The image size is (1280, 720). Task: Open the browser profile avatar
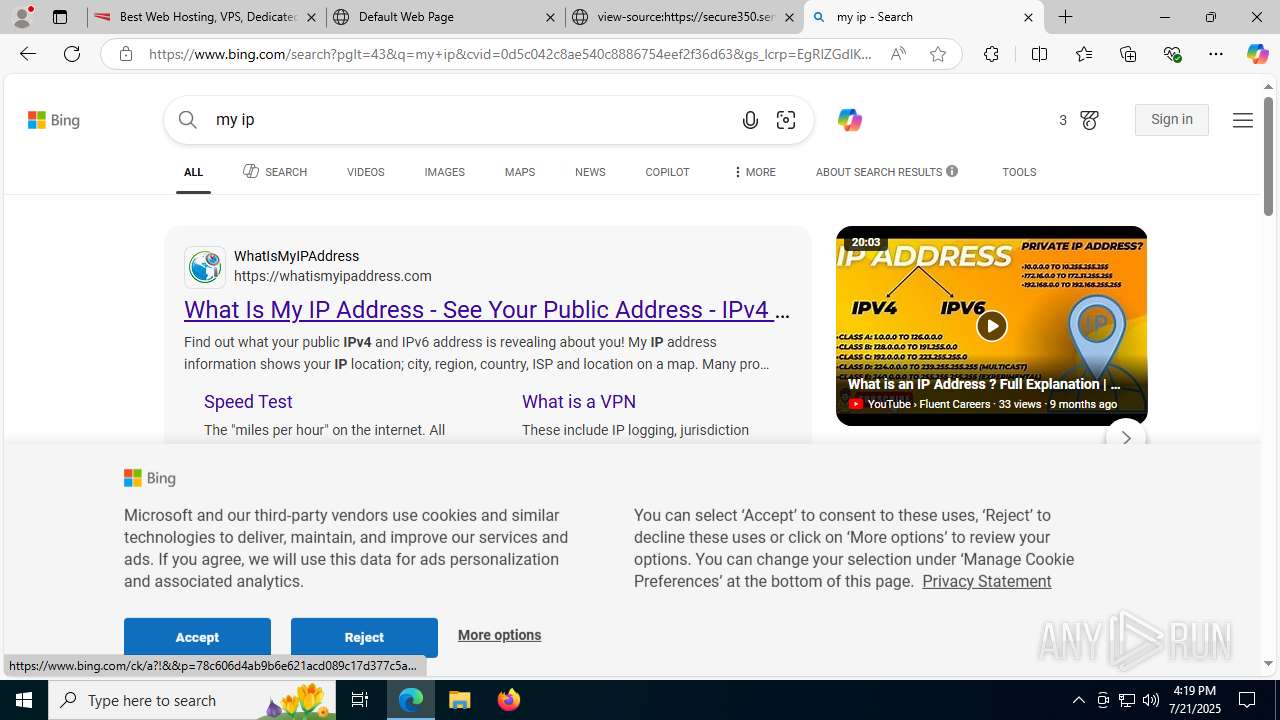click(x=22, y=17)
